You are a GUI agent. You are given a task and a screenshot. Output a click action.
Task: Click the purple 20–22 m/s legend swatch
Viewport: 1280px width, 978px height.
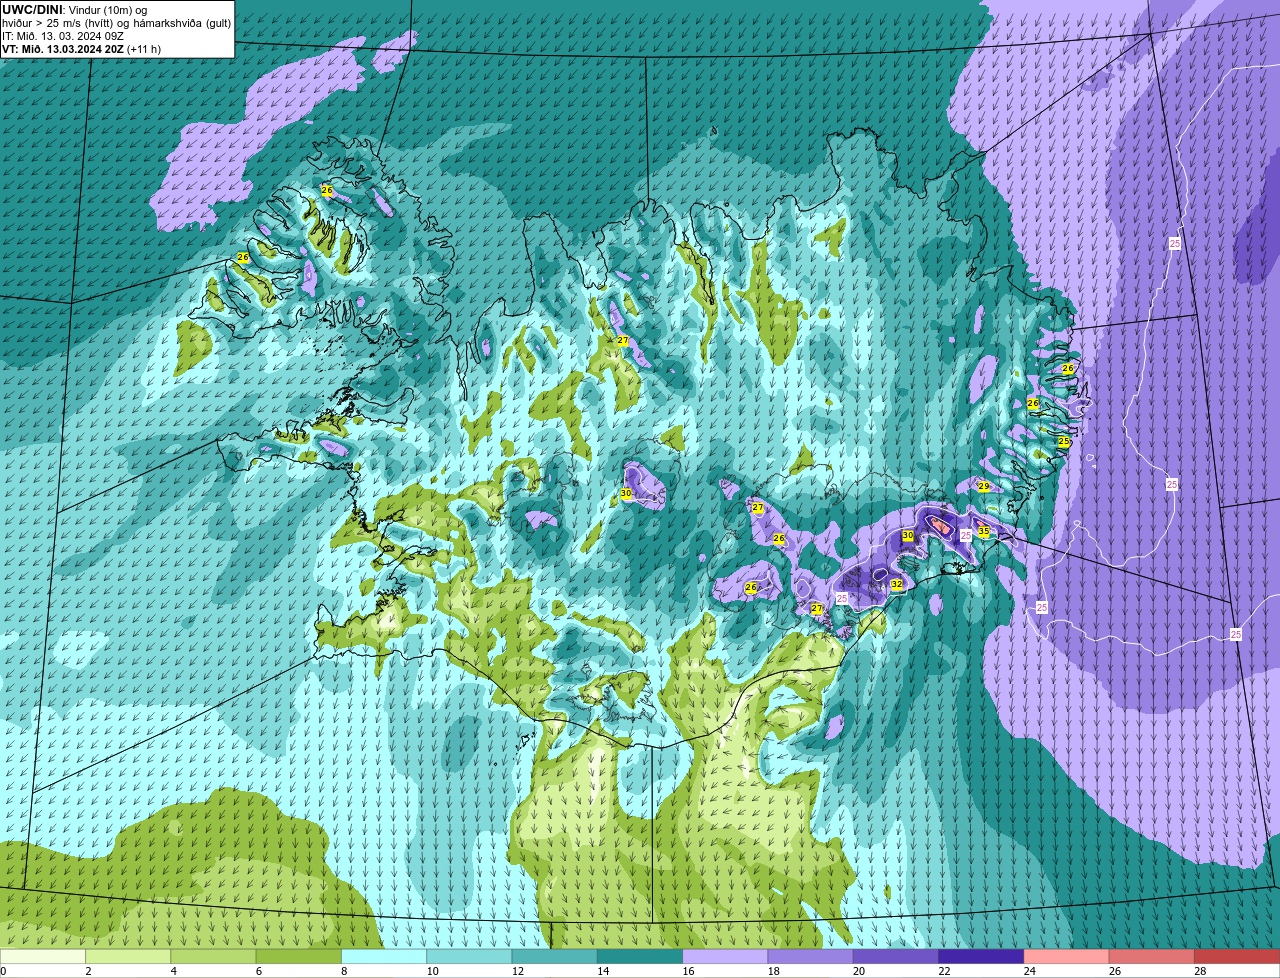(x=896, y=956)
